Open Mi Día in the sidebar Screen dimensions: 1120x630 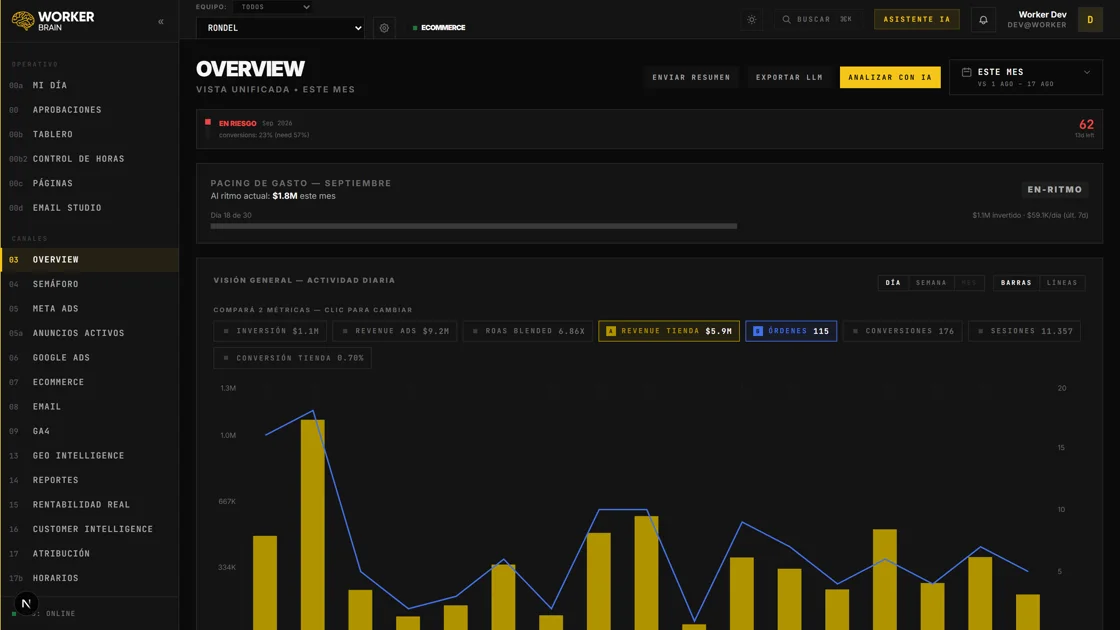point(89,85)
